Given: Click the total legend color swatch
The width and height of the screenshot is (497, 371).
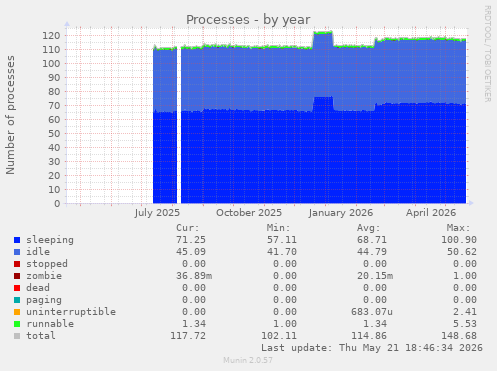Looking at the screenshot, I should coord(17,336).
